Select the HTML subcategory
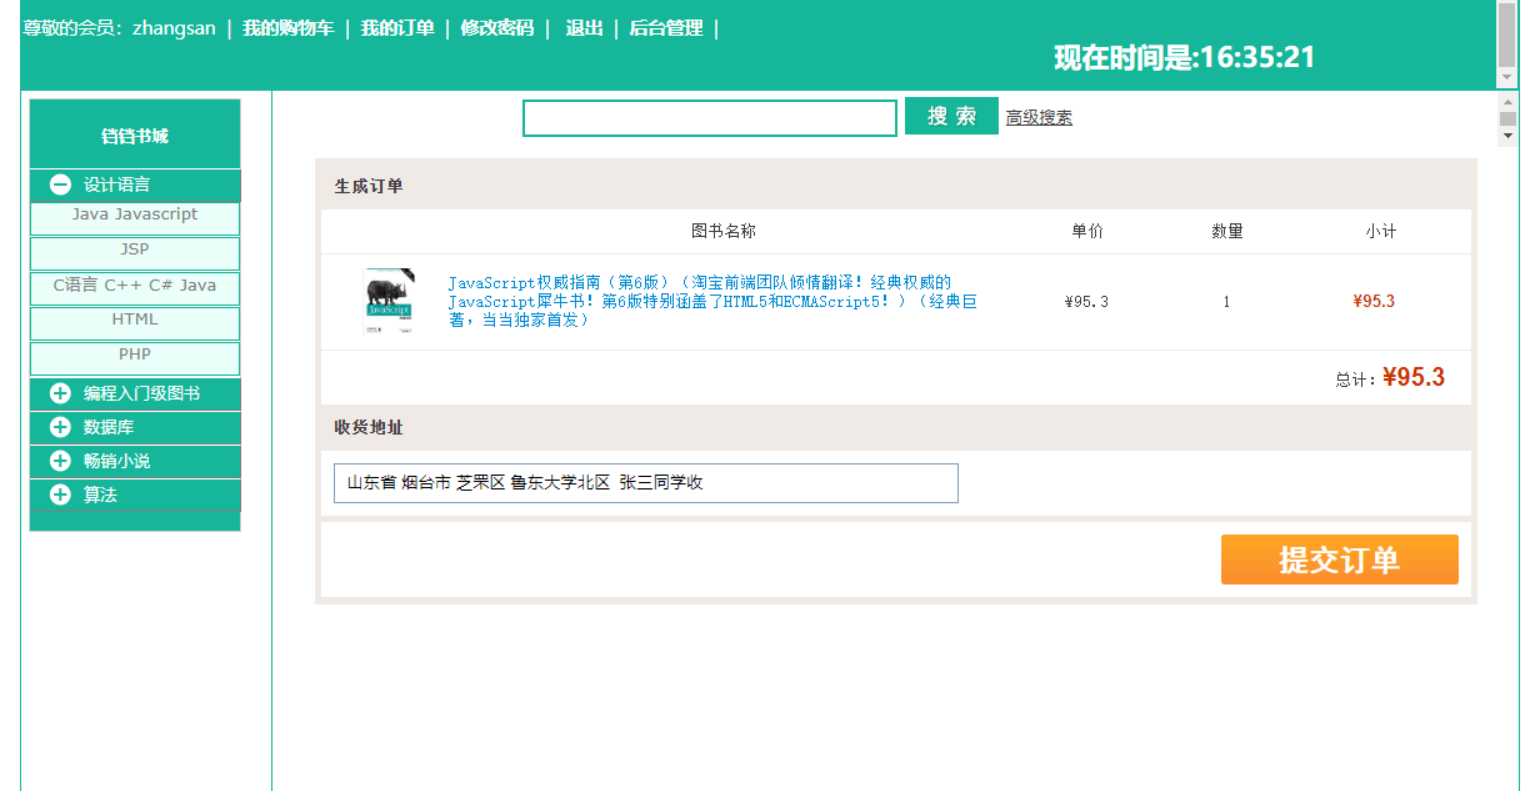This screenshot has width=1527, height=791. coord(134,319)
